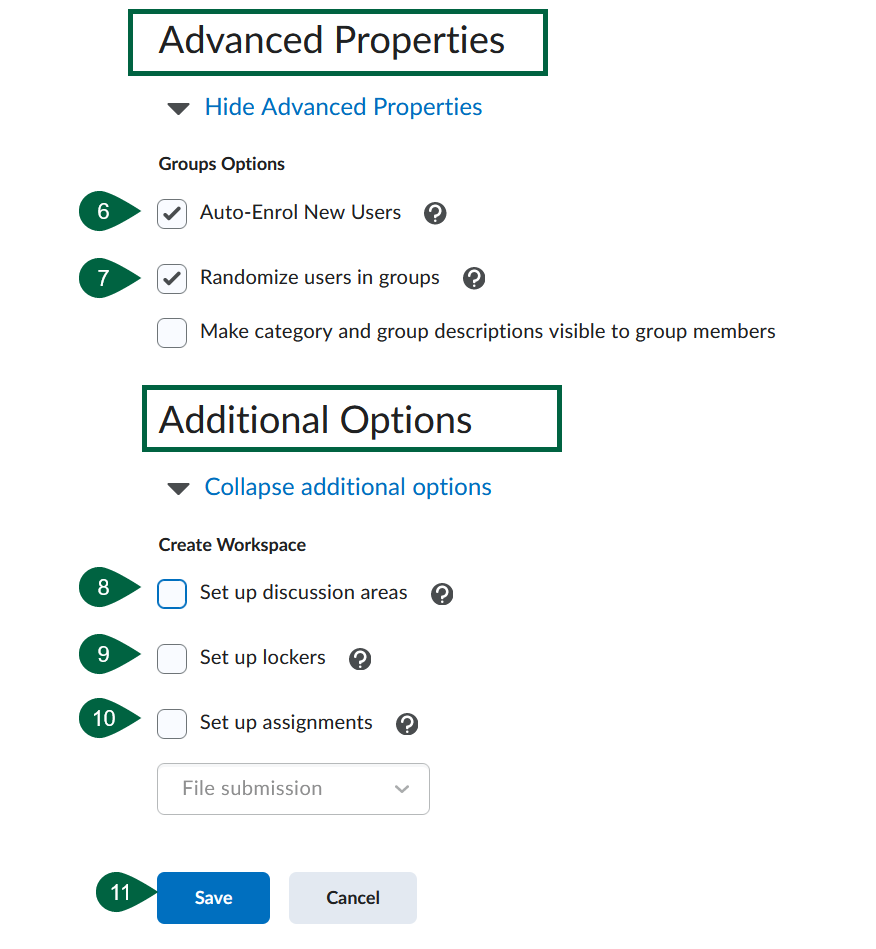Save the group settings

point(213,897)
